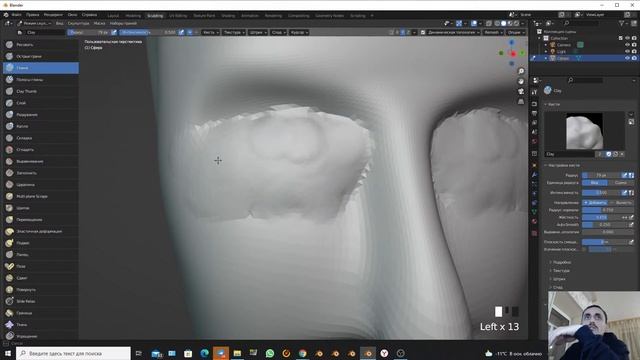Click the Интенсивность slider in tool header
Viewport: 640px width, 360px height.
pos(148,32)
